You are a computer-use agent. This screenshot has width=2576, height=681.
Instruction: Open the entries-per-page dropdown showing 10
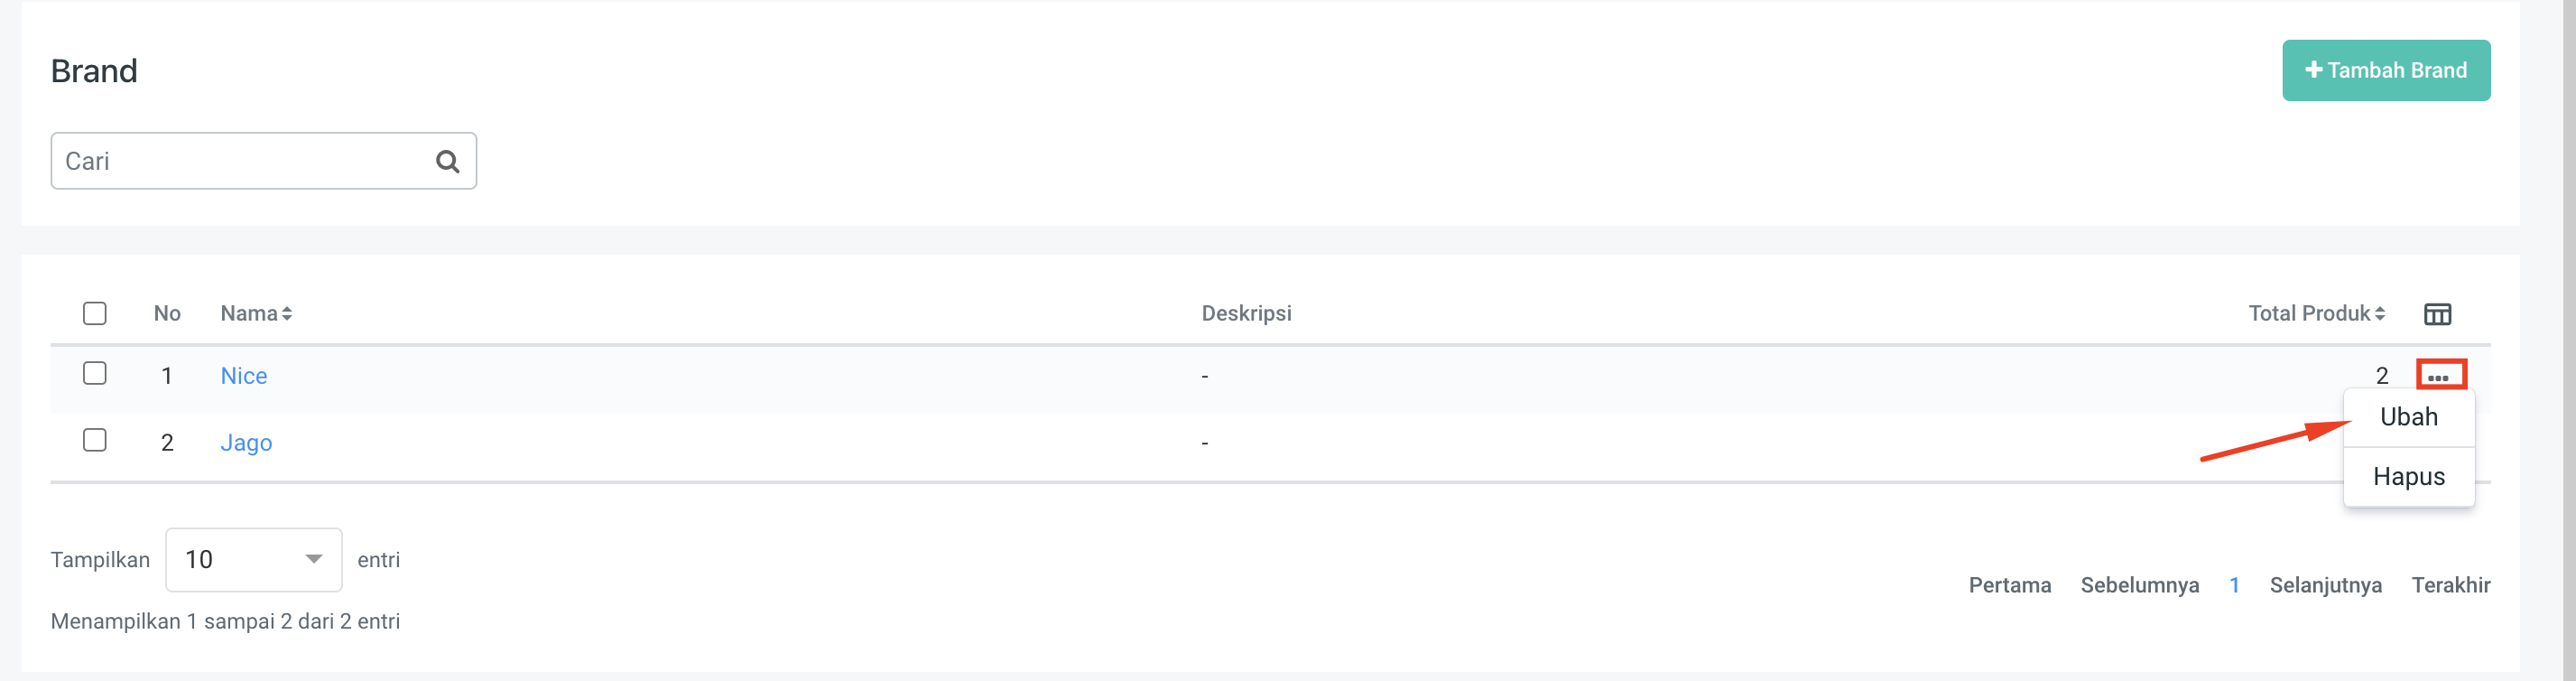253,559
